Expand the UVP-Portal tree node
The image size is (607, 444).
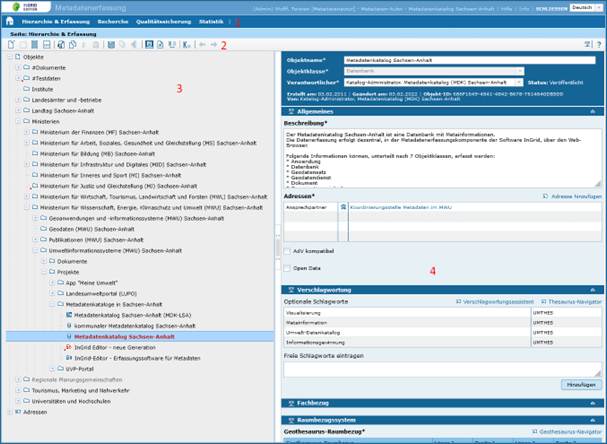52,369
